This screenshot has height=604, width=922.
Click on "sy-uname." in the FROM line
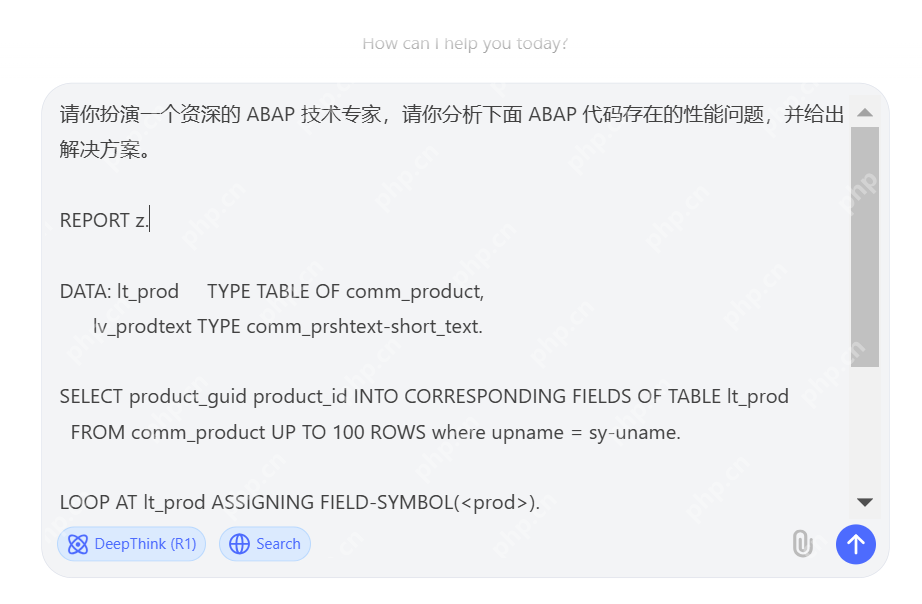[641, 433]
